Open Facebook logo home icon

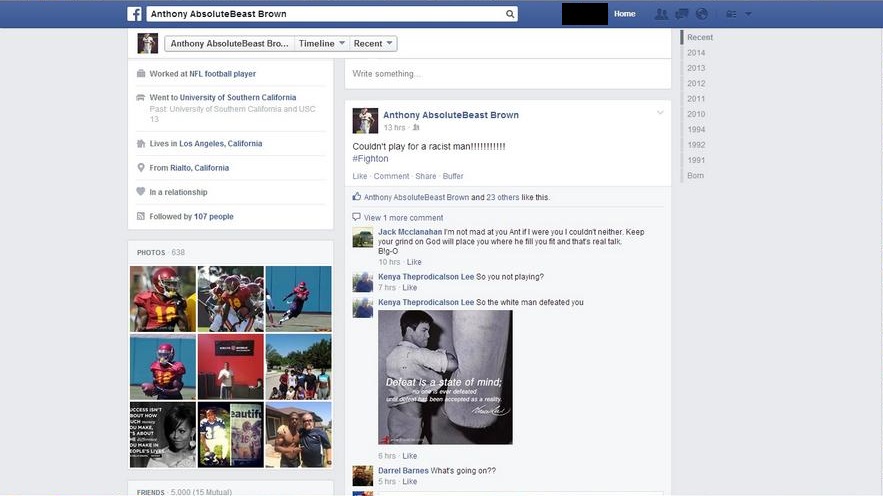[x=134, y=14]
